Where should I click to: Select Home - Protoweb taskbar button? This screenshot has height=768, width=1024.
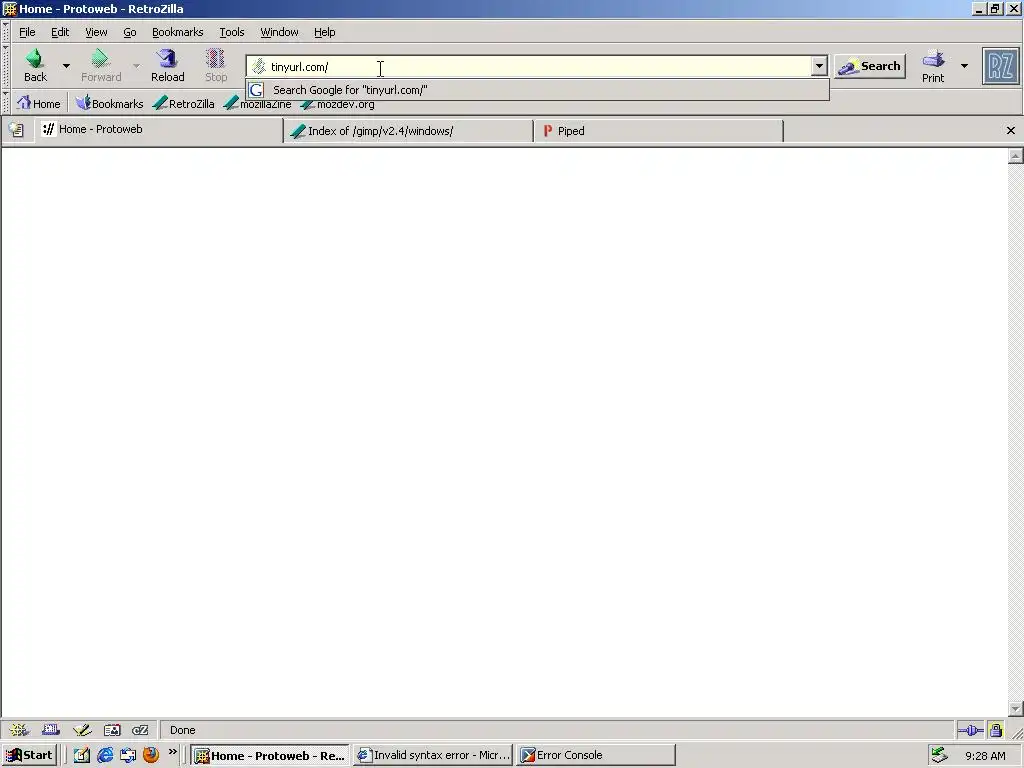coord(270,756)
